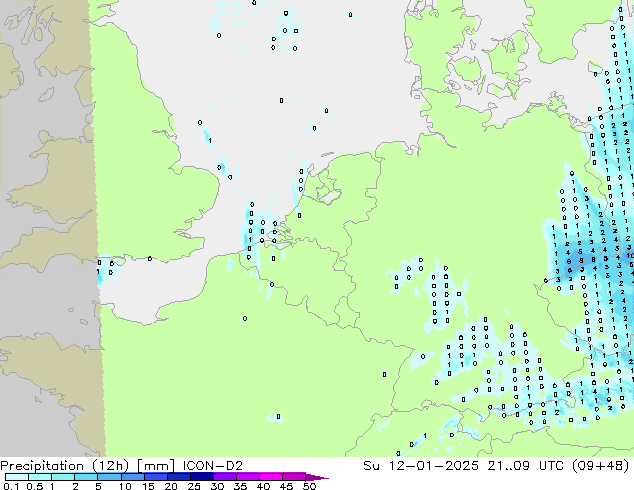
Task: Click the 'Precipitation (12h)' title text
Action: pos(65,466)
